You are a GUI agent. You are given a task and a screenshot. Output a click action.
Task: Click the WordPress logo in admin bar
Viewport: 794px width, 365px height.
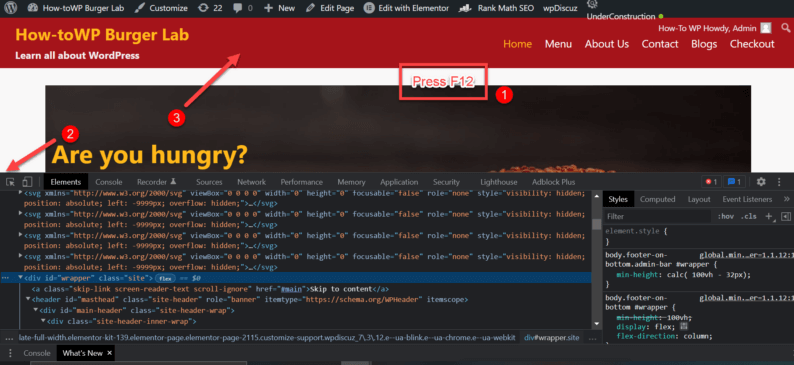pos(11,8)
